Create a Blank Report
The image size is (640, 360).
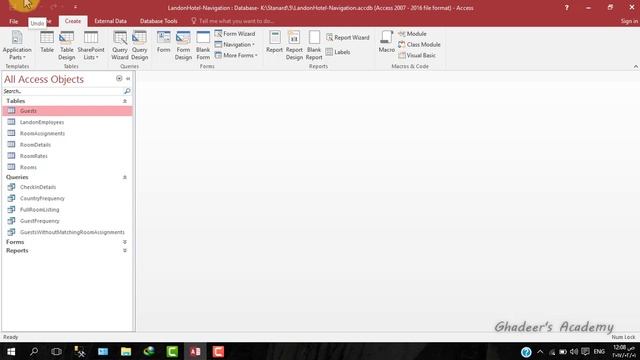click(x=314, y=45)
